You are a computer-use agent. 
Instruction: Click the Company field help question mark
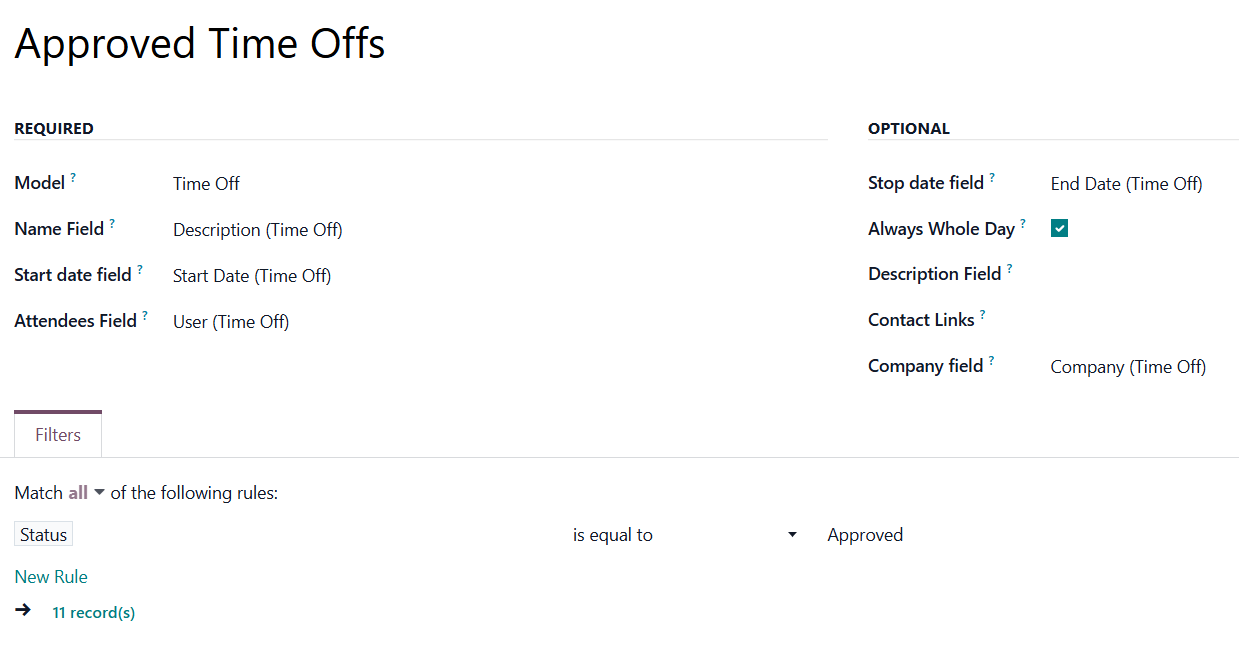point(991,361)
